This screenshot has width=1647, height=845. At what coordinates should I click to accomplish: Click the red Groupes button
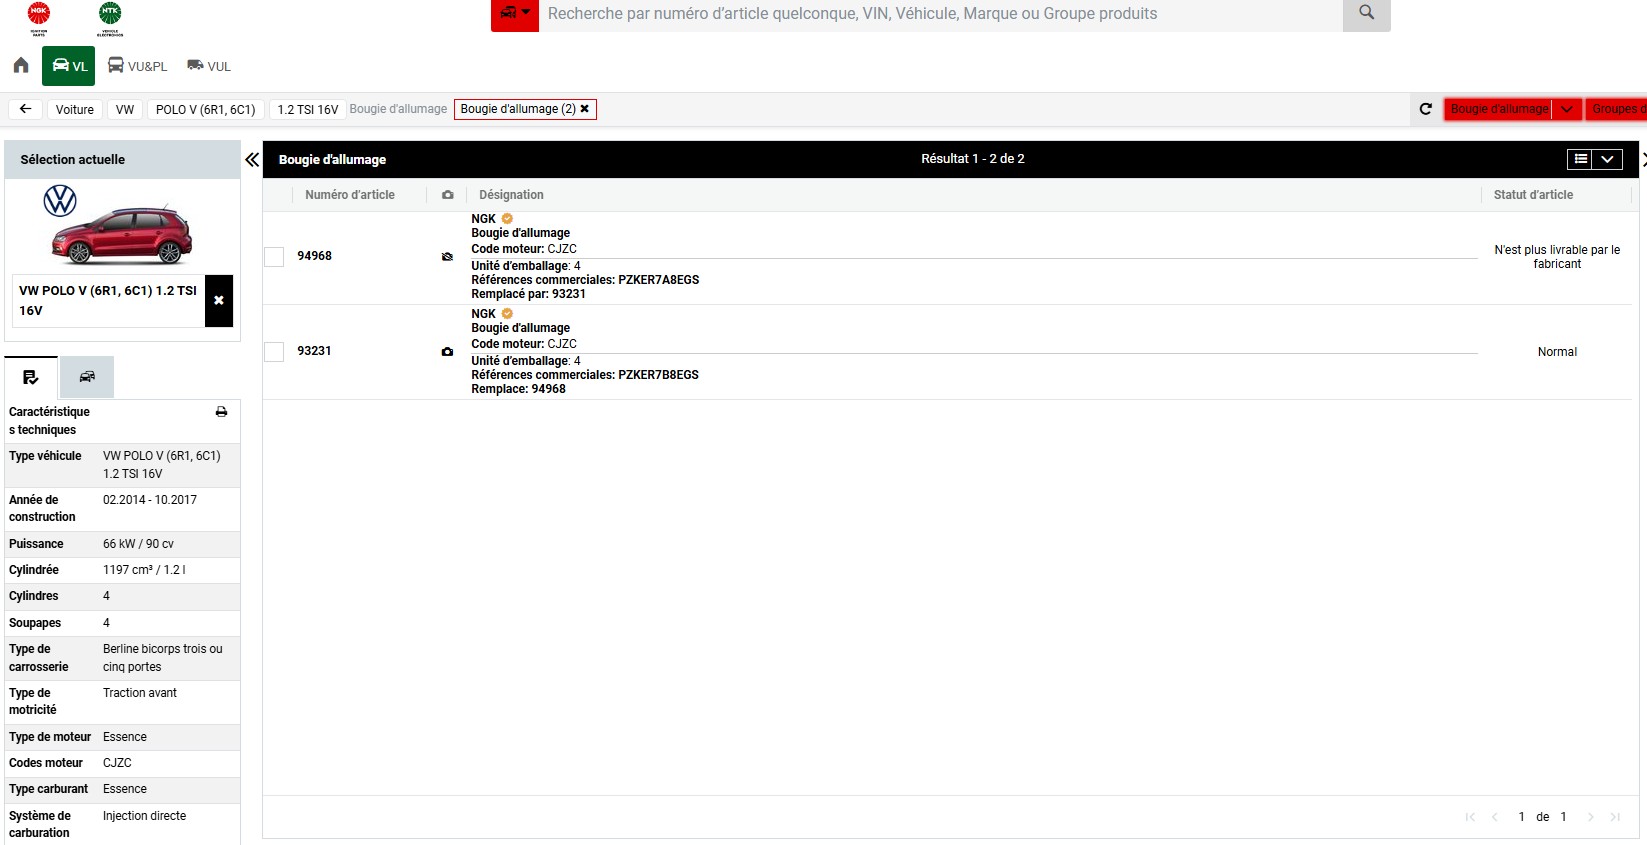(x=1617, y=109)
